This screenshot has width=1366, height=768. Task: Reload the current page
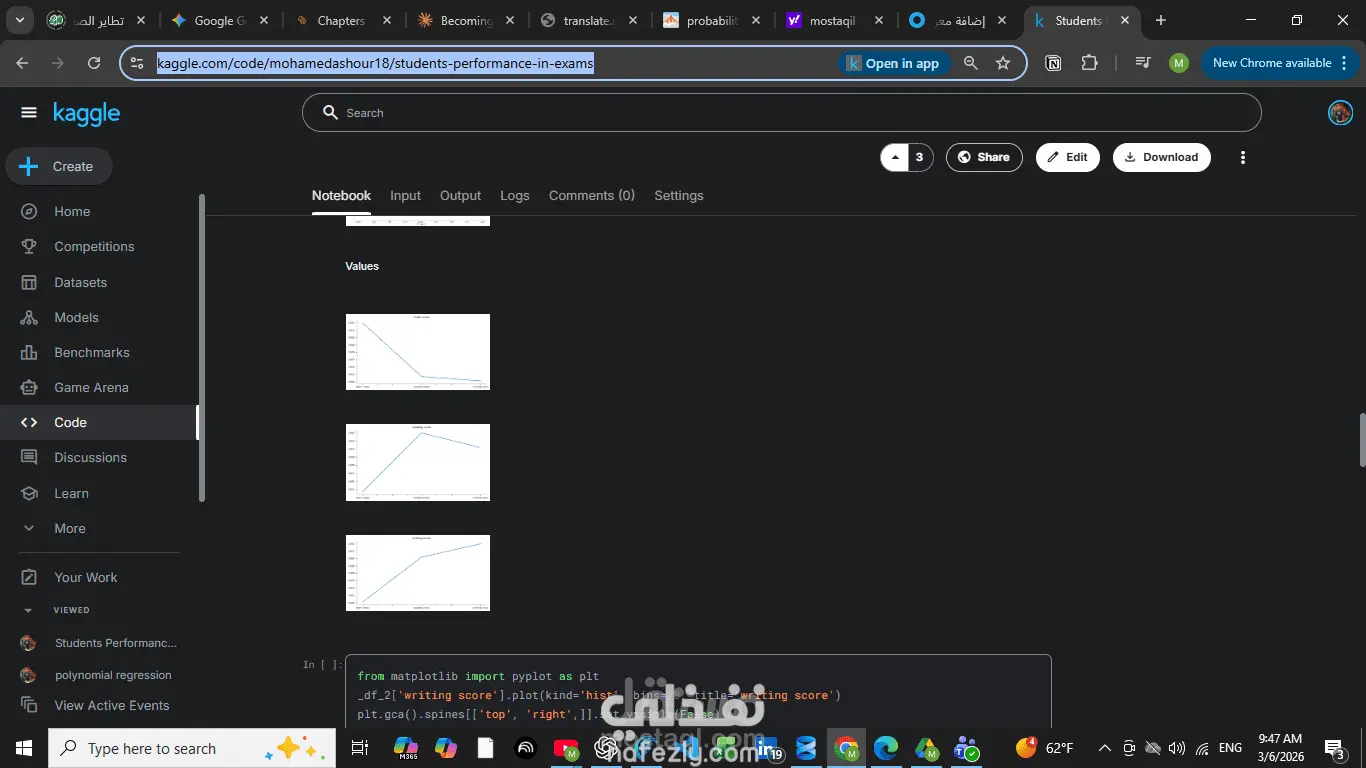[x=94, y=63]
